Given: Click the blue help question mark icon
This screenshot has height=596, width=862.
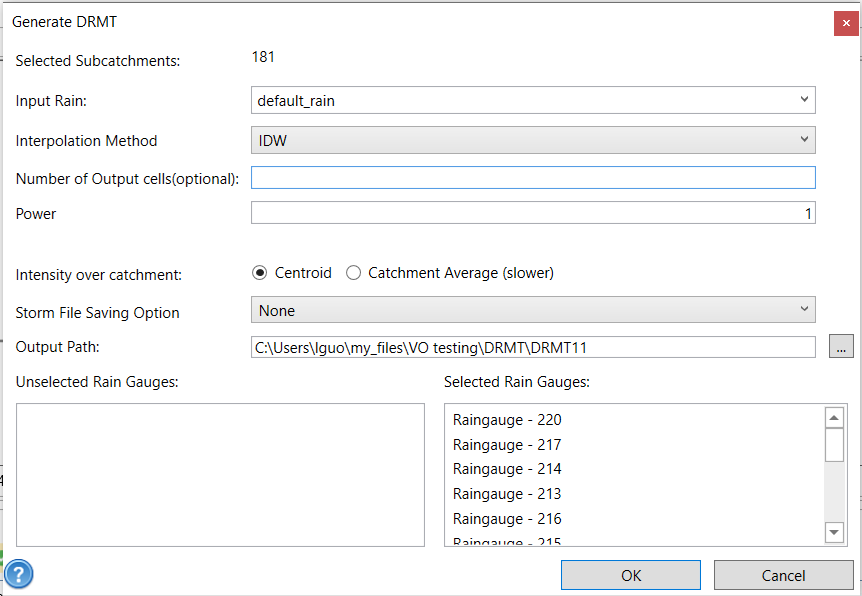Looking at the screenshot, I should 19,574.
